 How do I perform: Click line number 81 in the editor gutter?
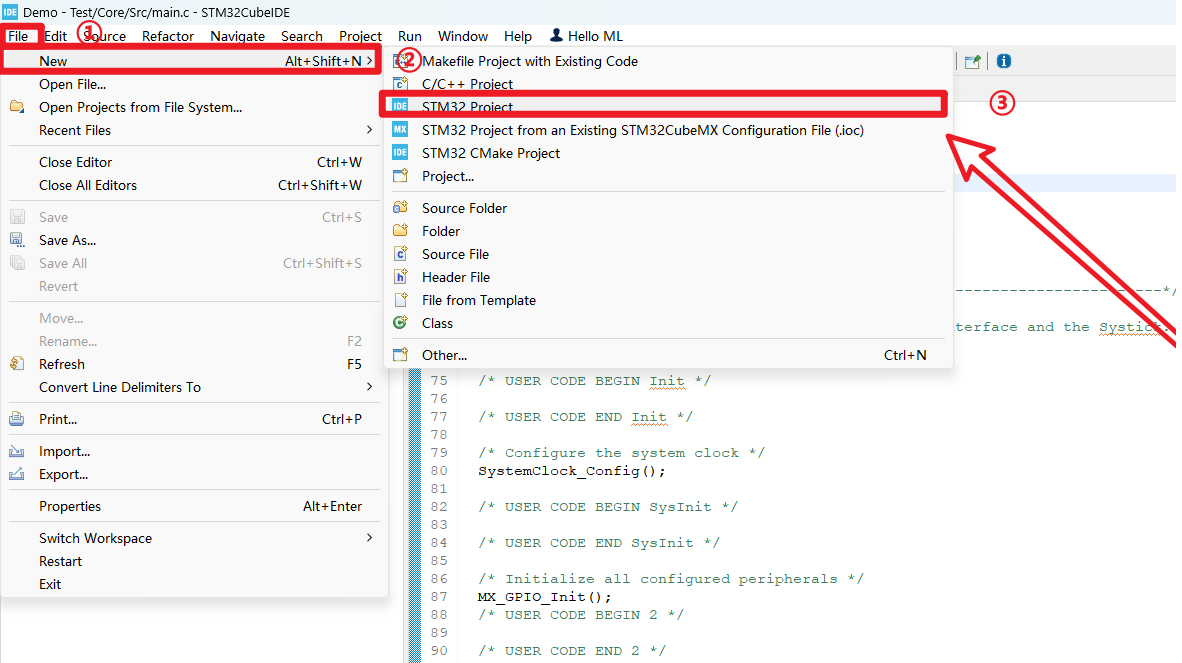[439, 489]
